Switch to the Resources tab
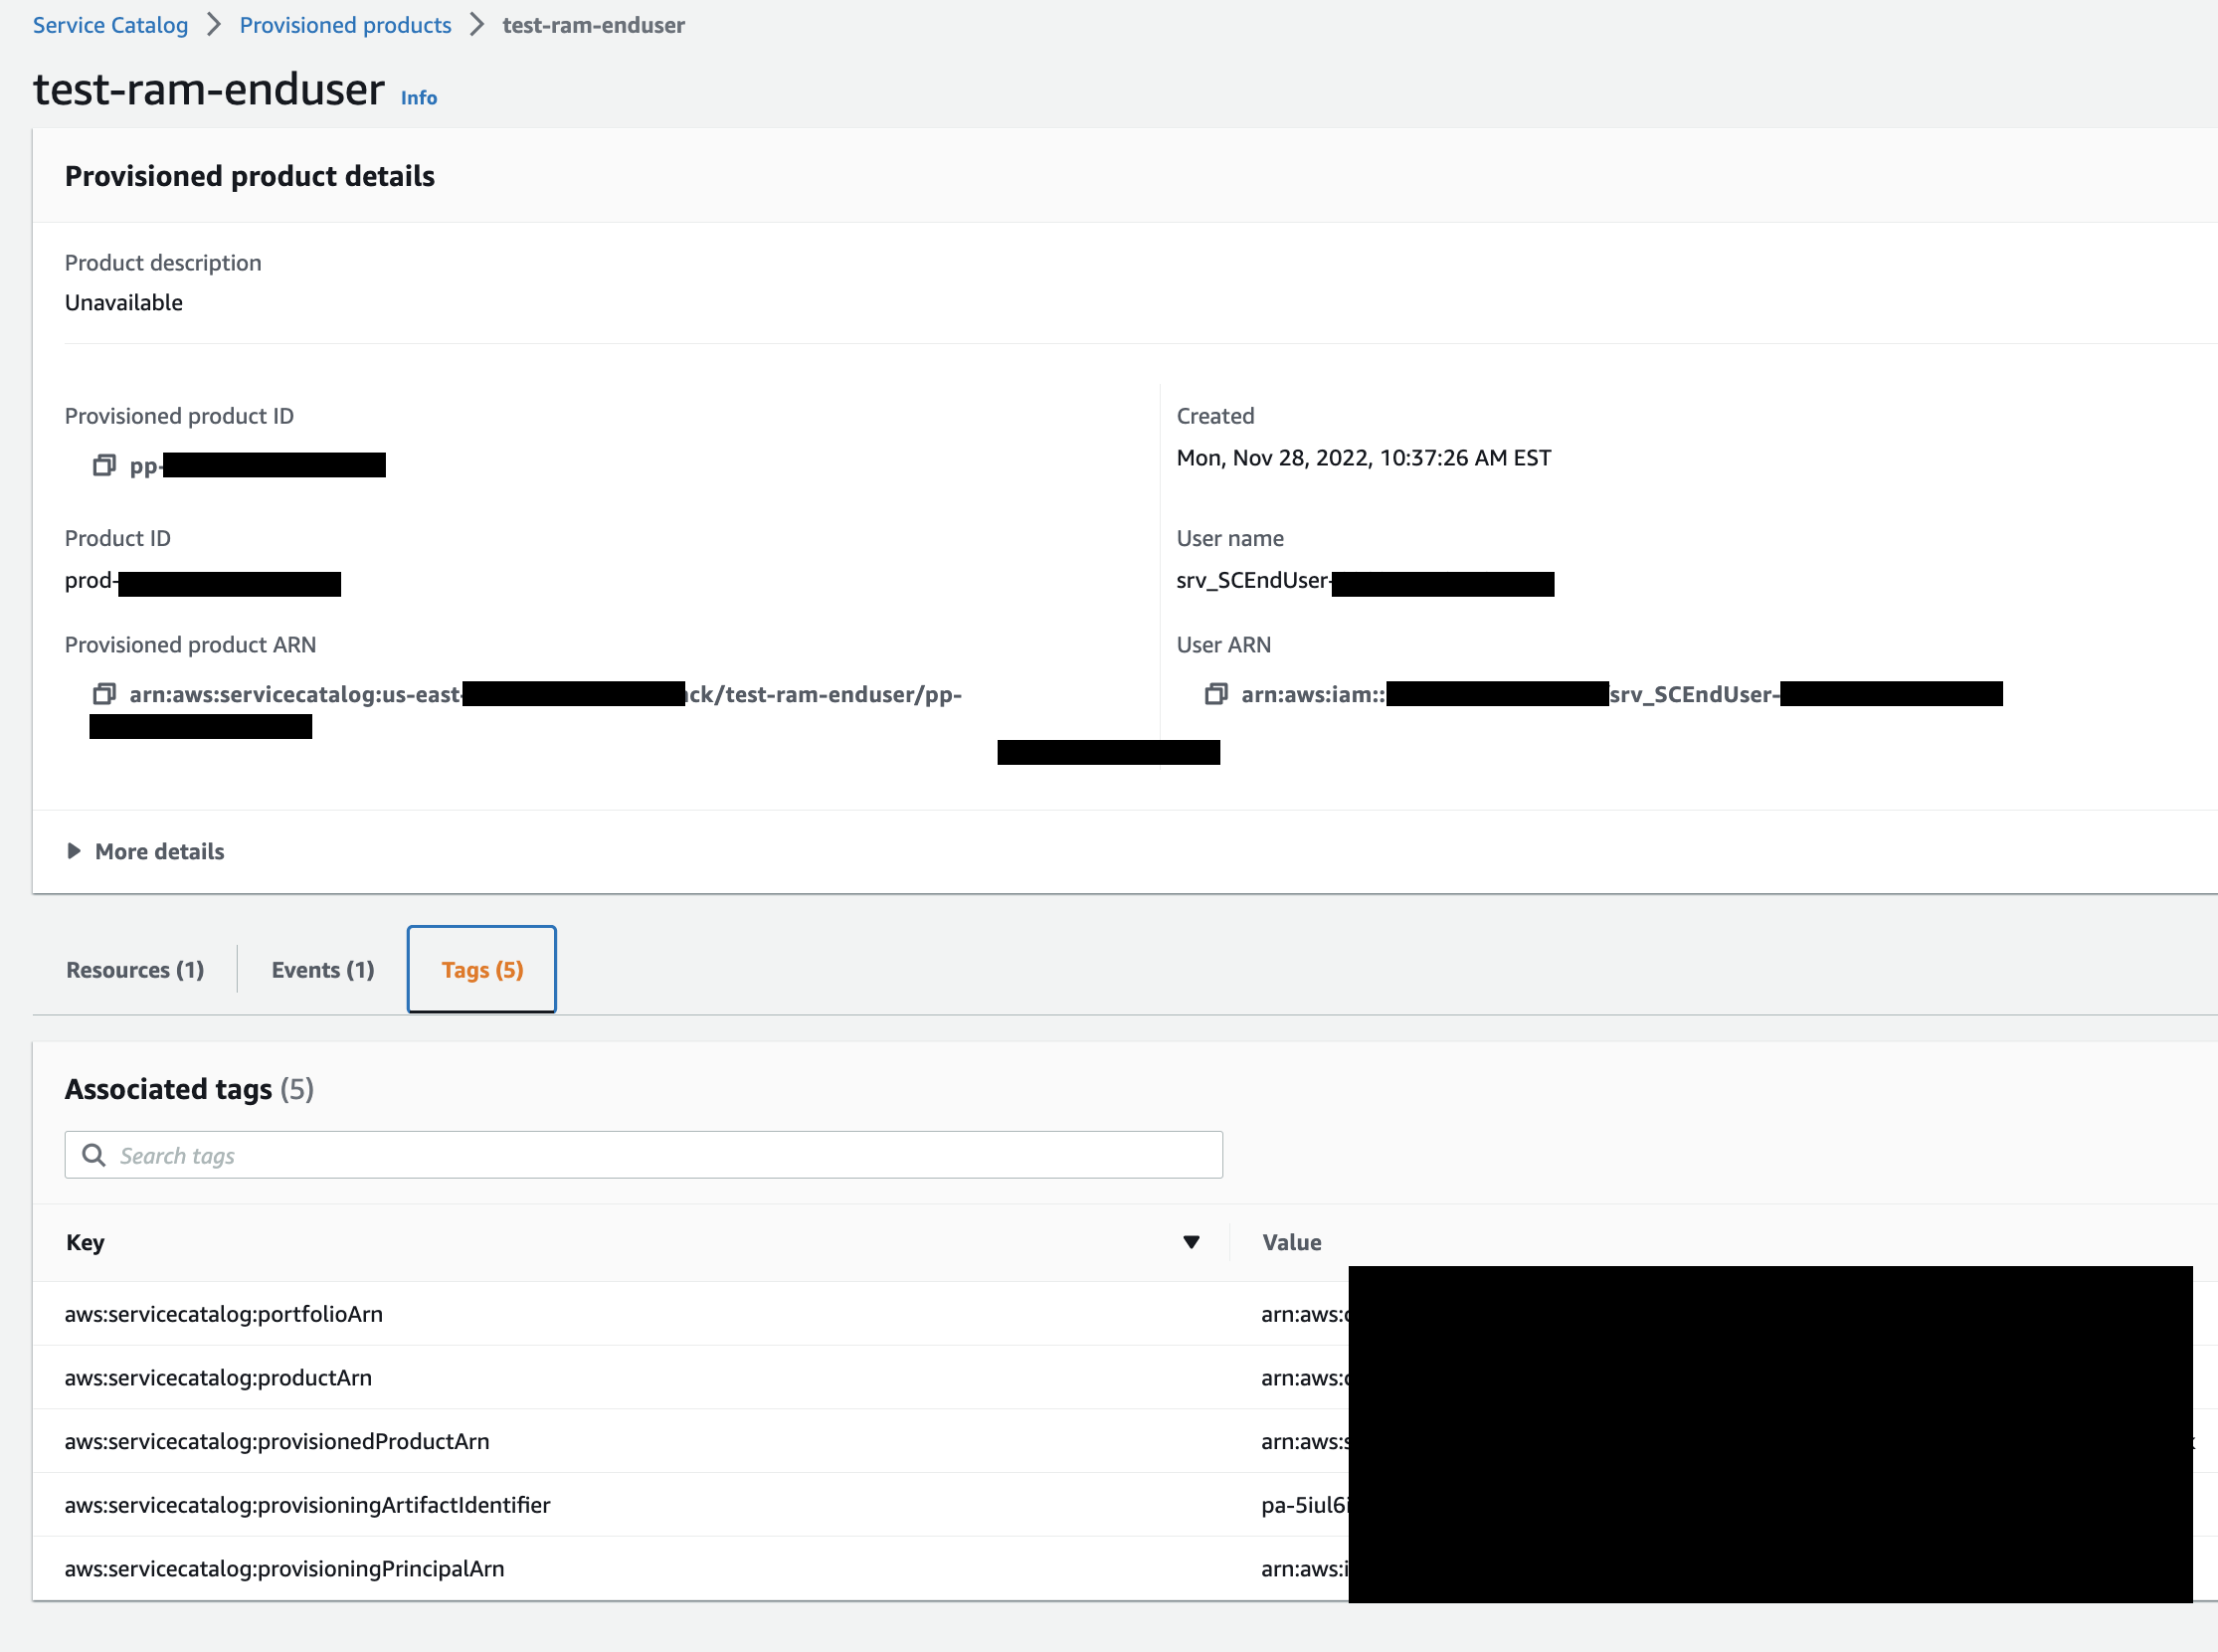Screen dimensions: 2218x1652 134,969
